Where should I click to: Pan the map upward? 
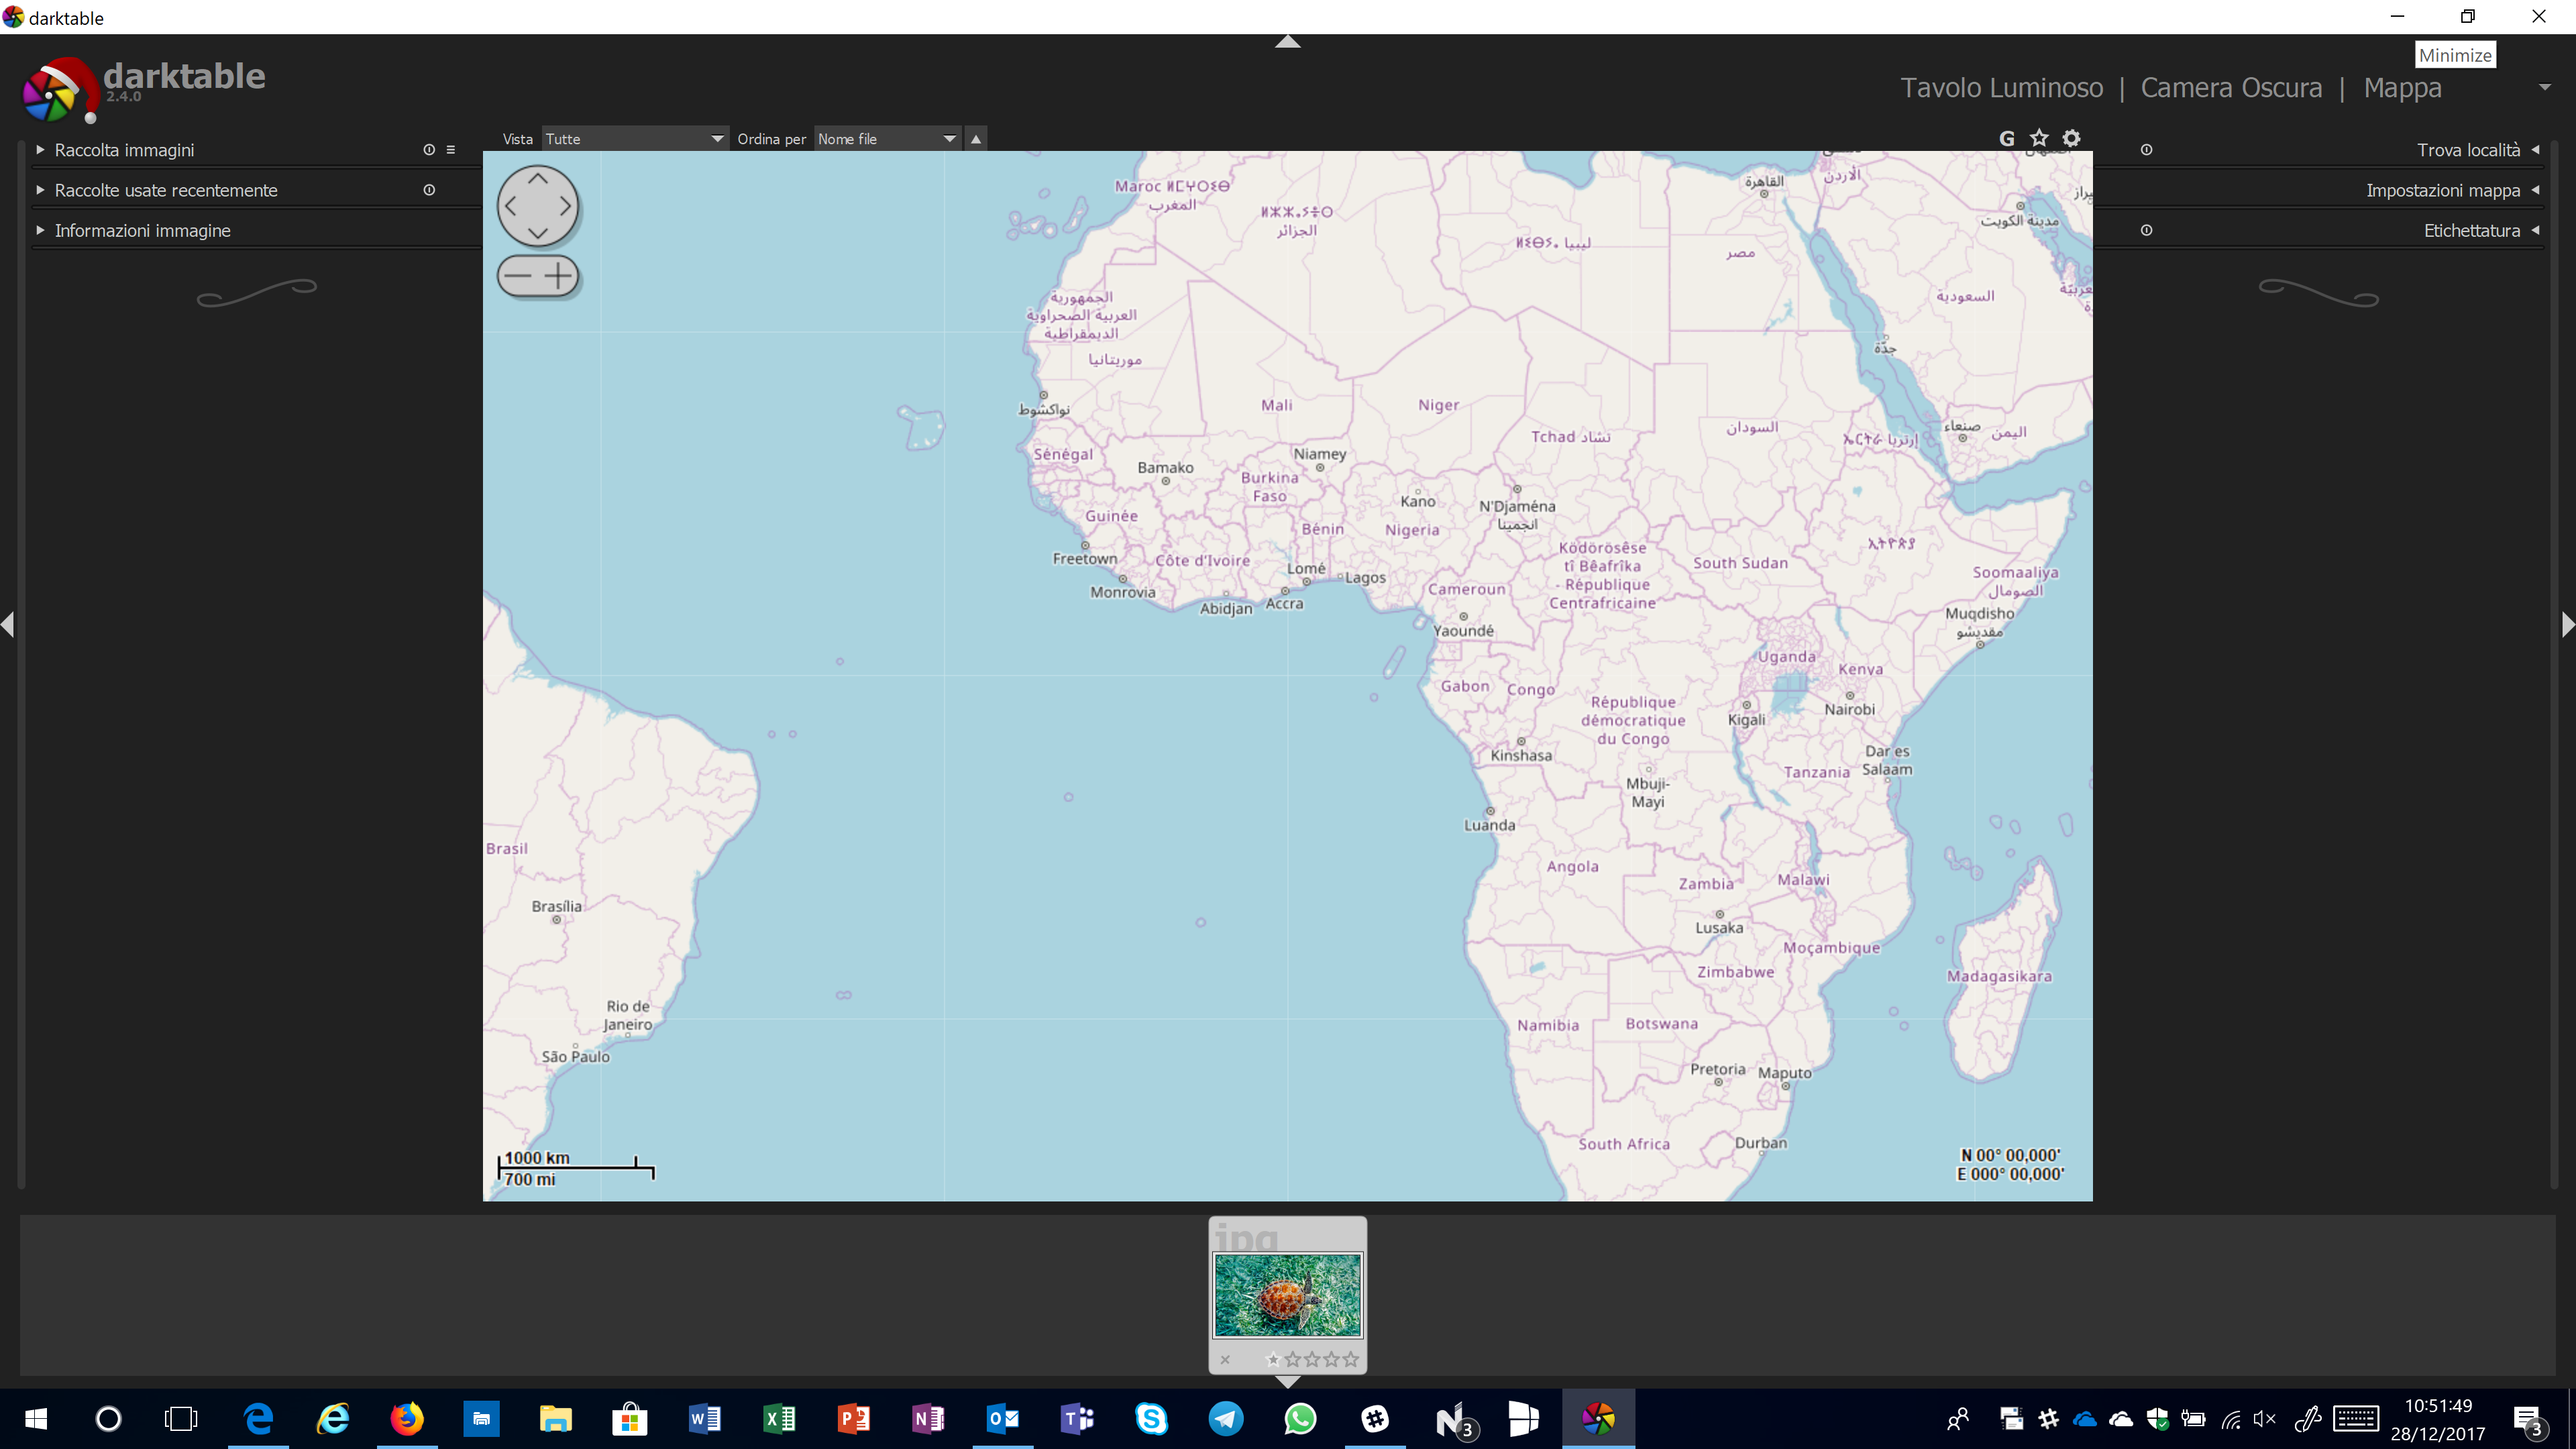coord(538,179)
